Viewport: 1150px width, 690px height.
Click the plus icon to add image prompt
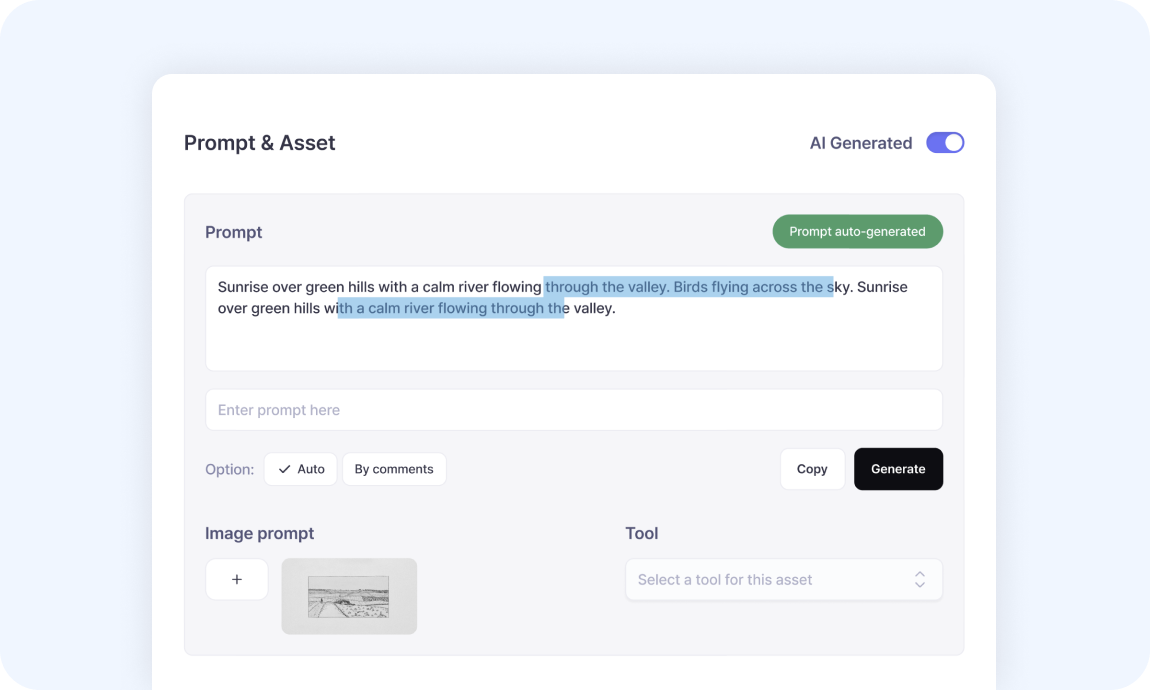click(x=237, y=579)
